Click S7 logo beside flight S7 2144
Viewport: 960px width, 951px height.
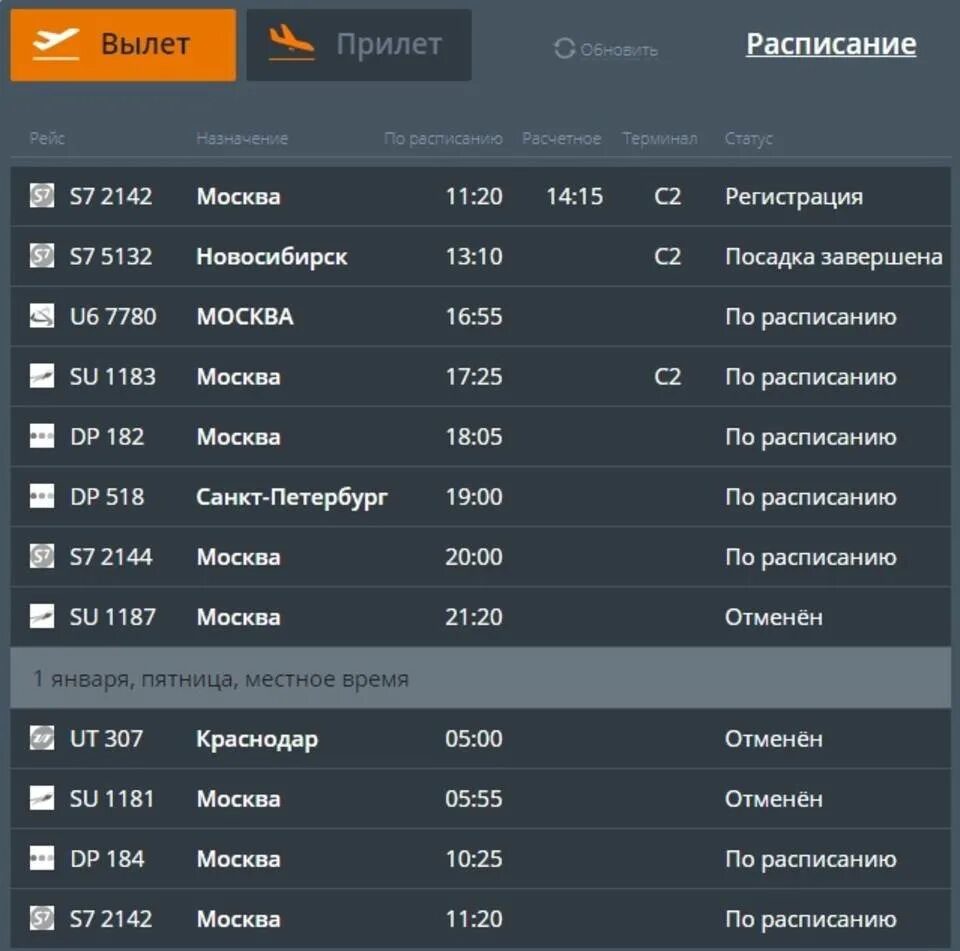point(42,556)
